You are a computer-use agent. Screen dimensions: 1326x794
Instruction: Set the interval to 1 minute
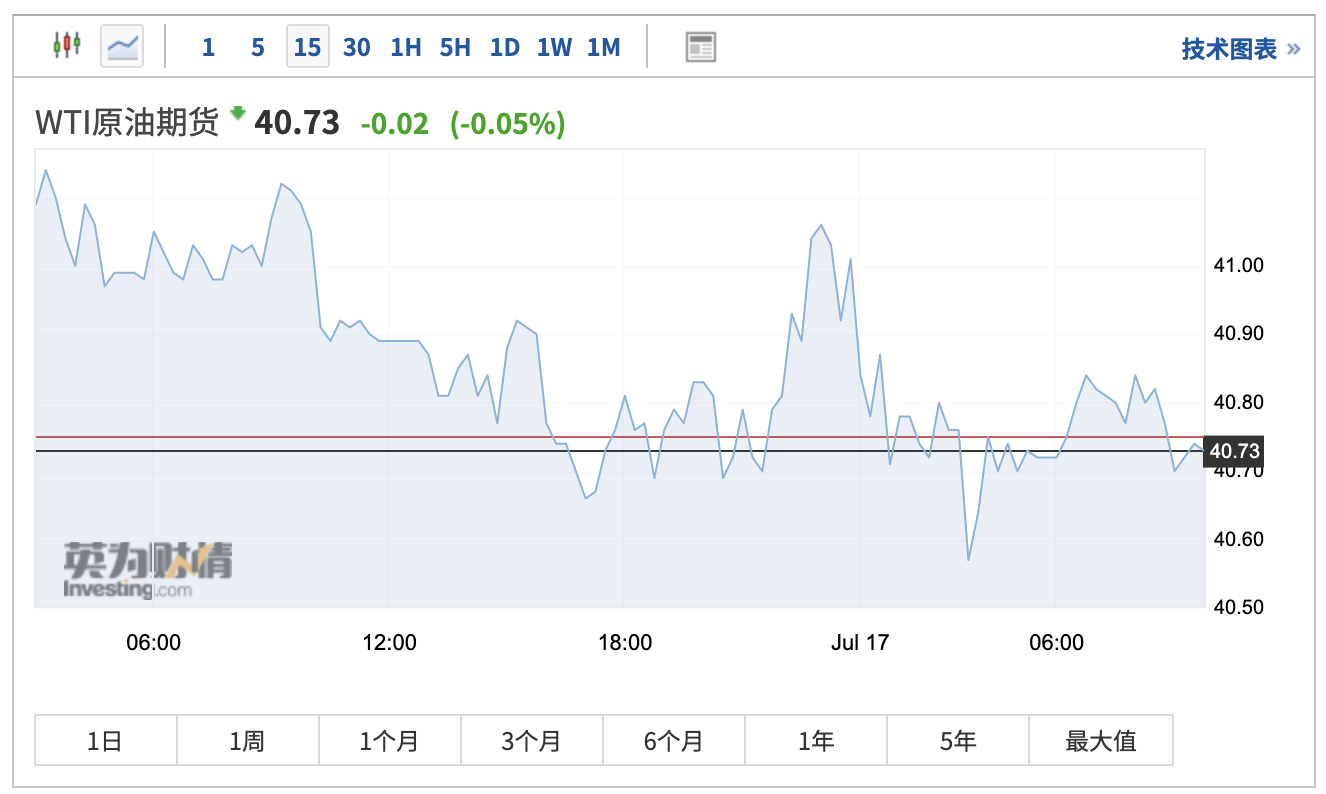(208, 47)
